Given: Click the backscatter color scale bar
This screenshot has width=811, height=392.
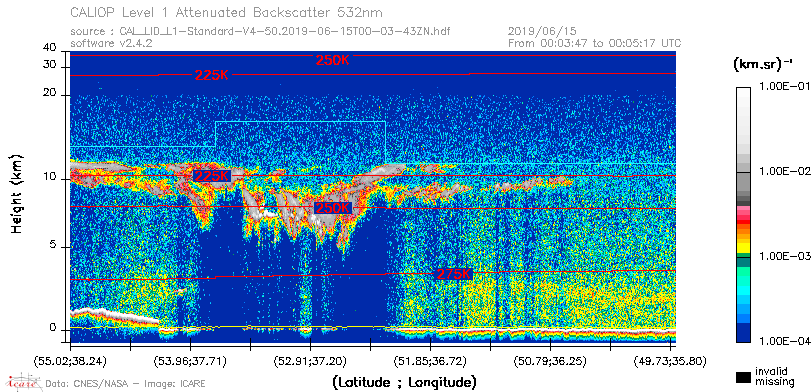Looking at the screenshot, I should pyautogui.click(x=743, y=215).
